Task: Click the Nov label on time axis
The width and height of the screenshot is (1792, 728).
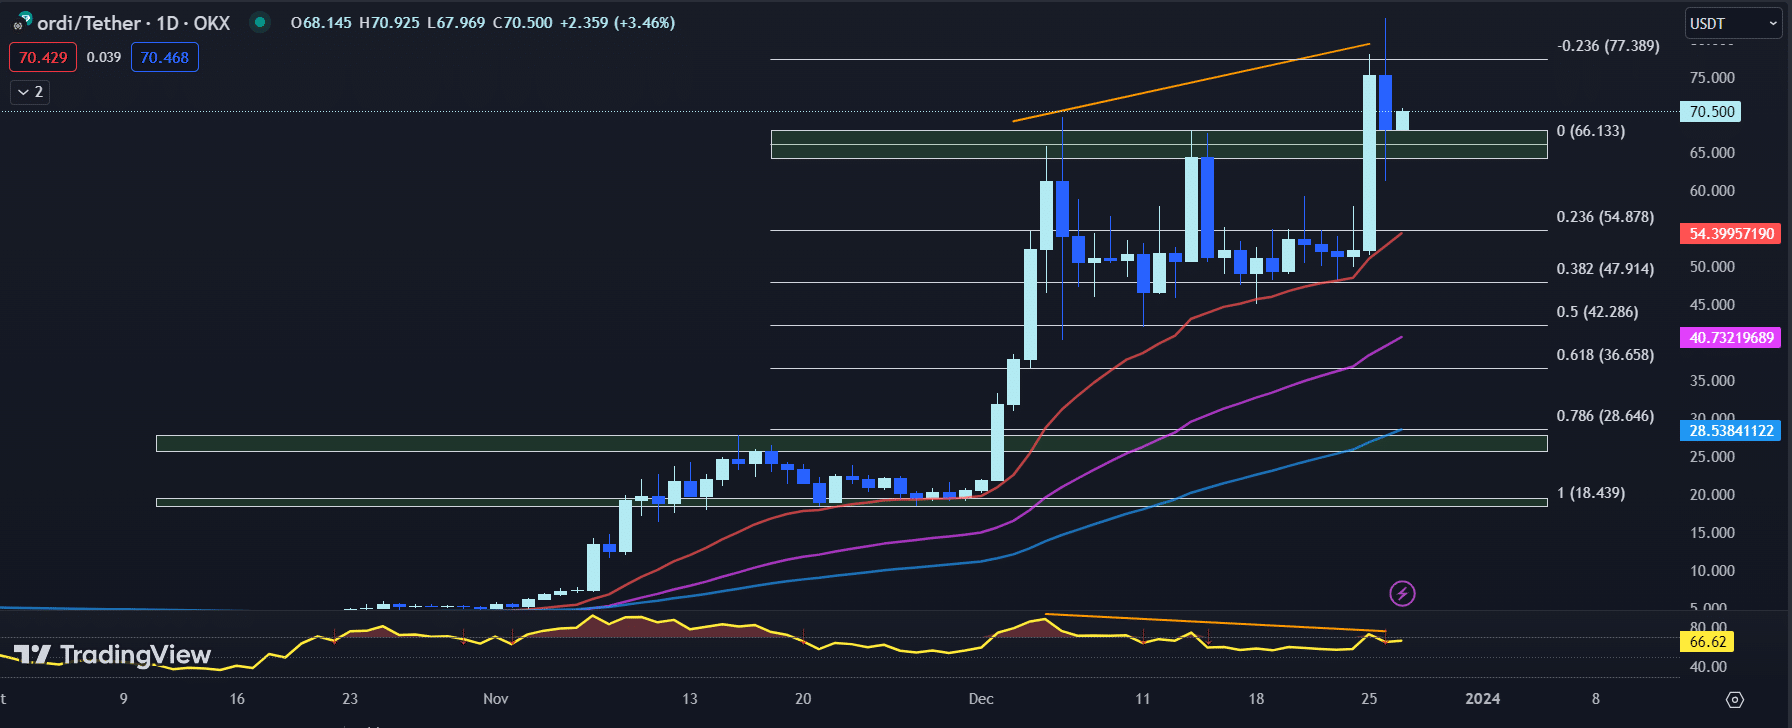Action: coord(496,699)
